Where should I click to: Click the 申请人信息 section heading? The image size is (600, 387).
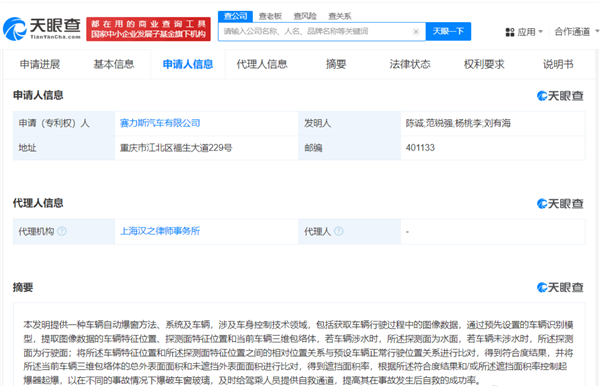click(38, 95)
